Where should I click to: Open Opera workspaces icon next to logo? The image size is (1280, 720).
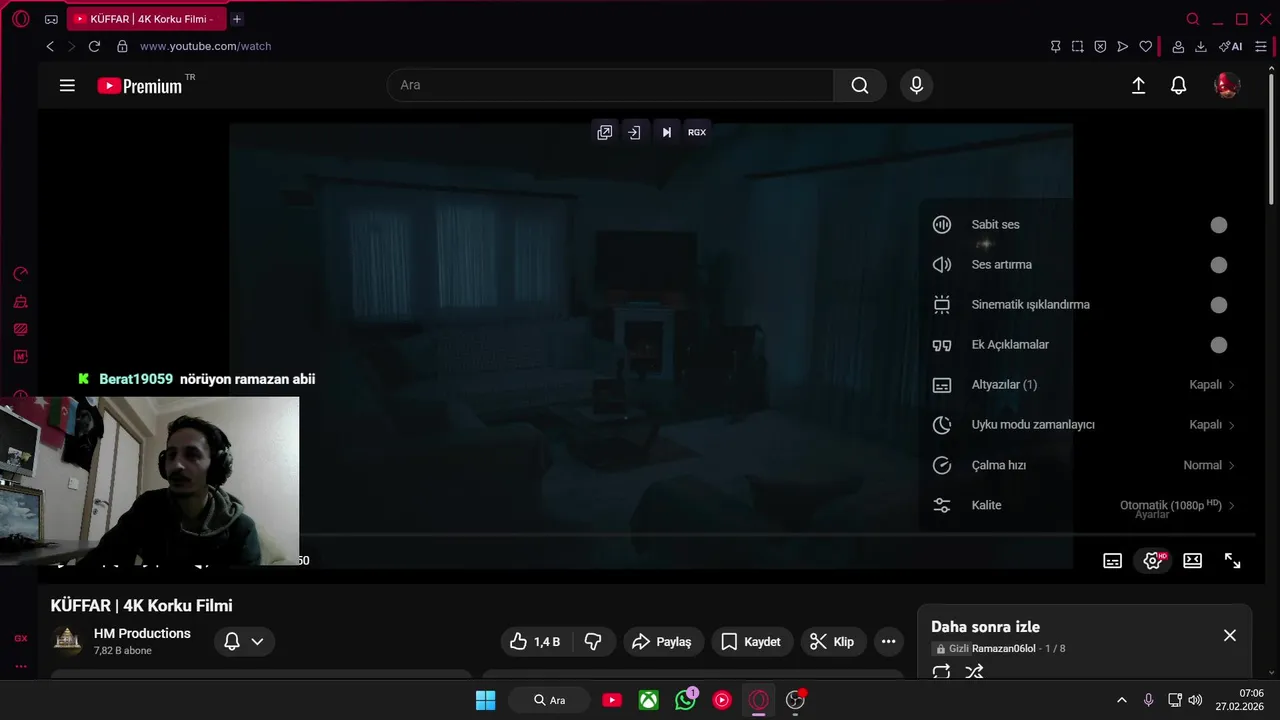click(51, 19)
